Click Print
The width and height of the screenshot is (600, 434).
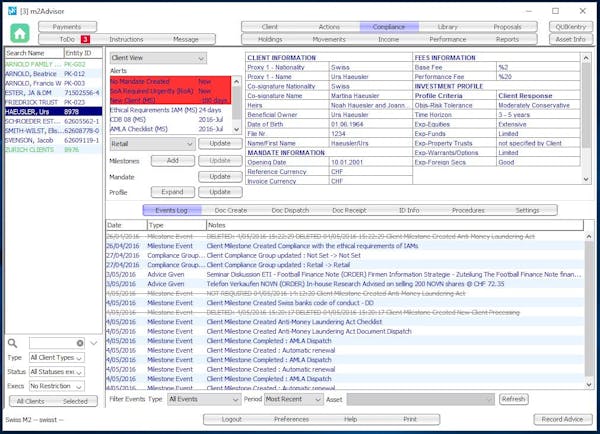click(x=410, y=419)
